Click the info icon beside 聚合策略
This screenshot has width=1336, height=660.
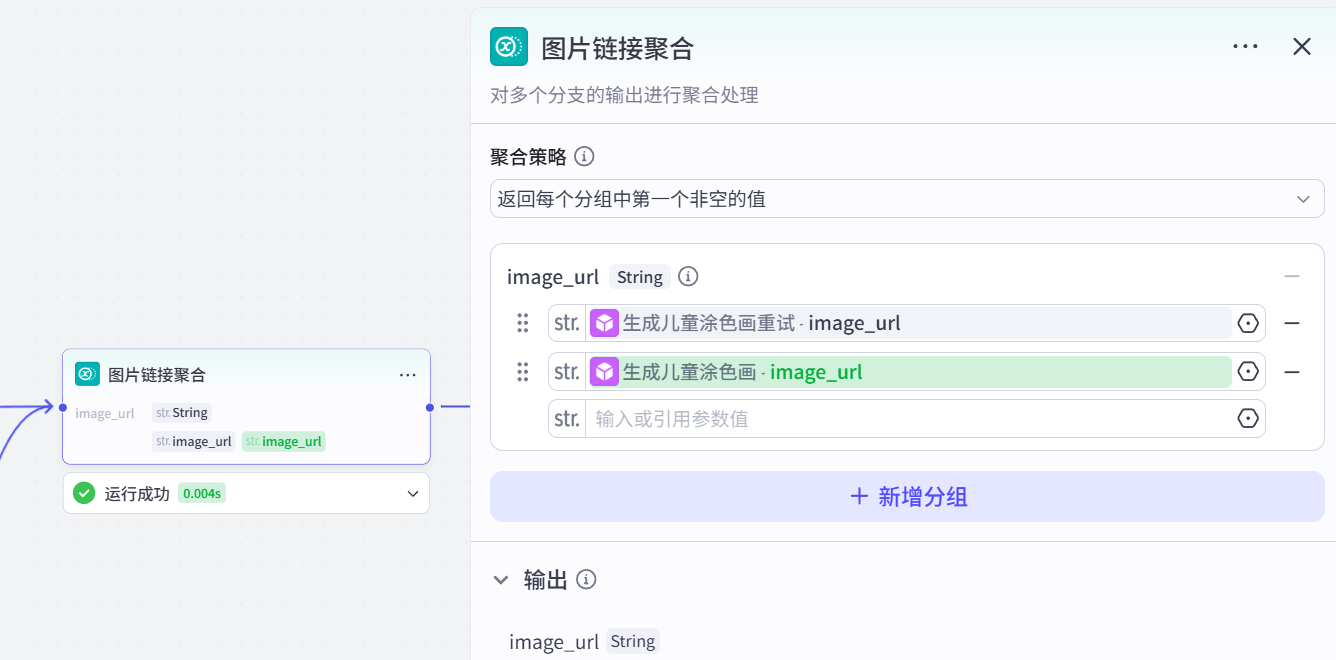click(x=585, y=157)
